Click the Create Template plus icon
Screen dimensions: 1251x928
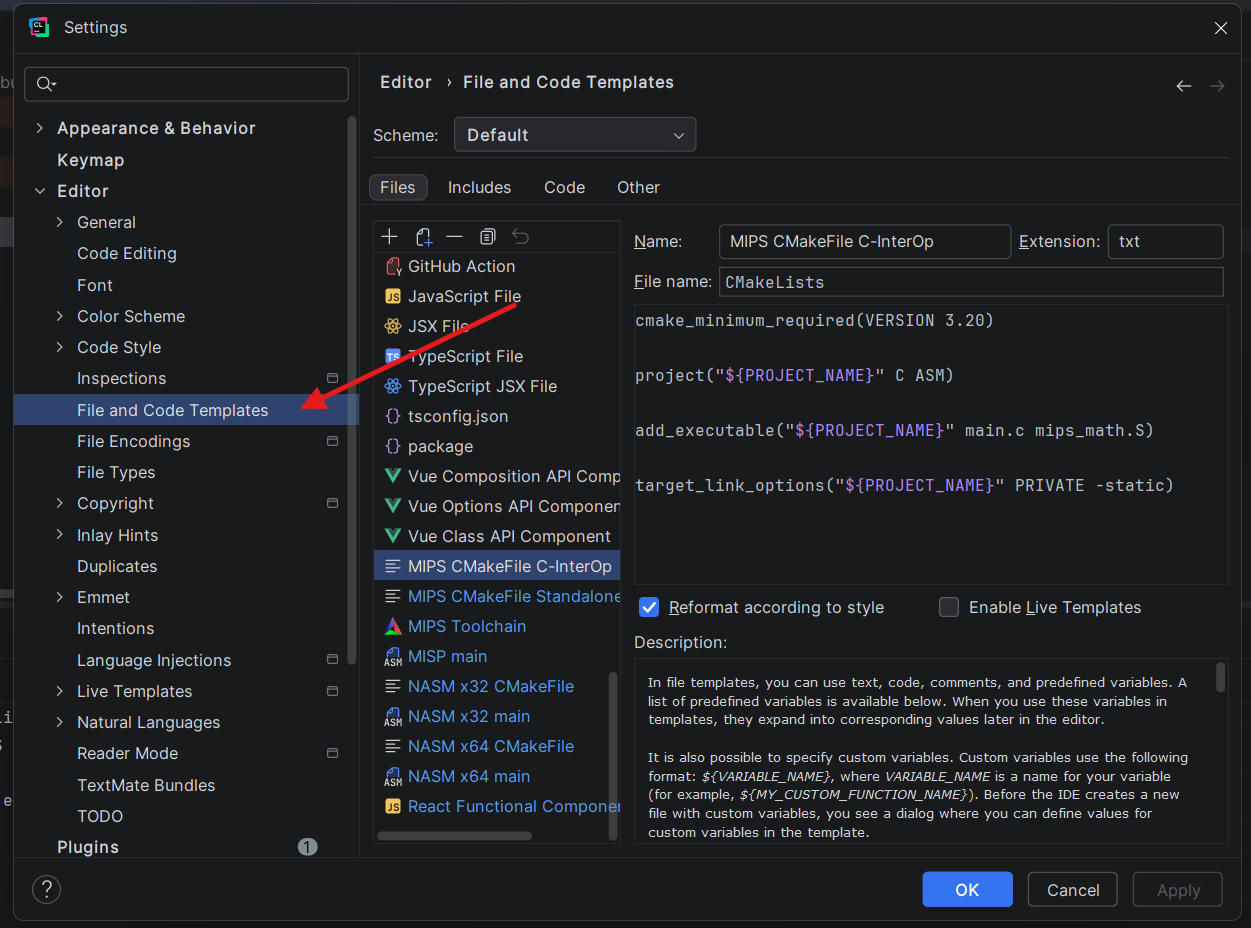pos(390,237)
